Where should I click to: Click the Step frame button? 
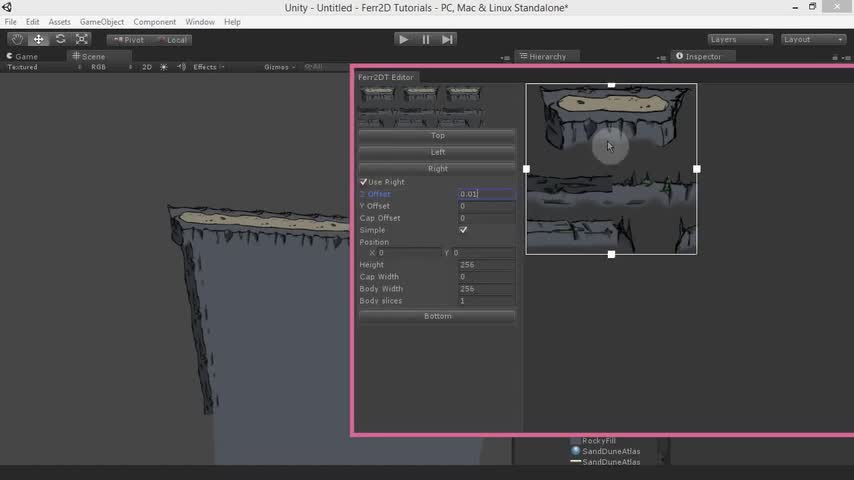(447, 39)
